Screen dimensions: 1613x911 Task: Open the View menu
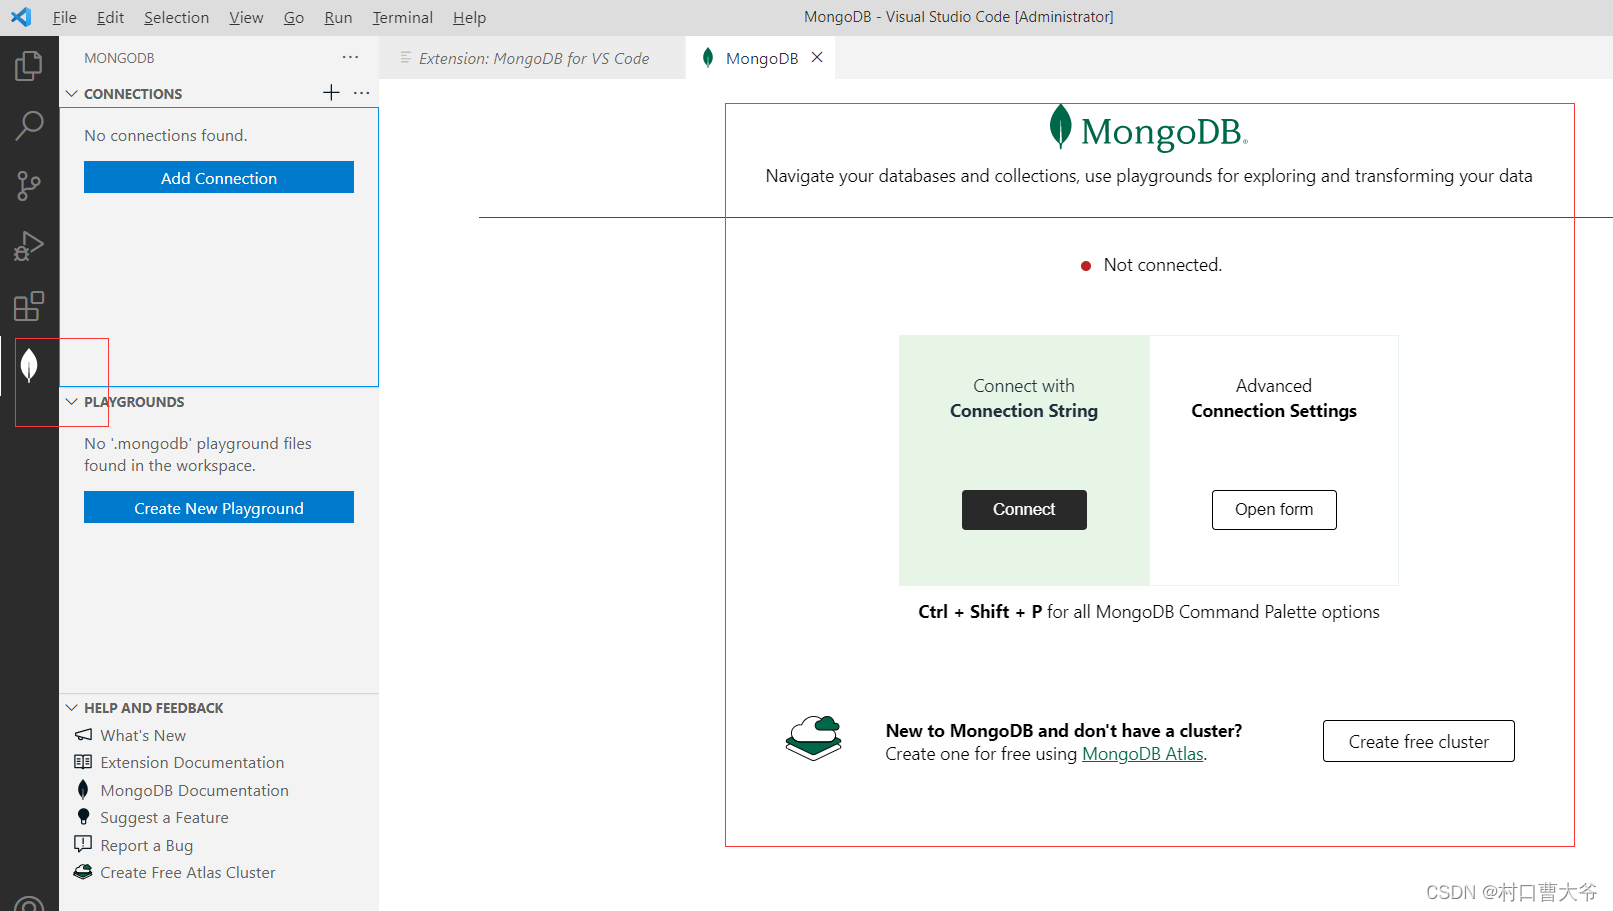[x=246, y=17]
